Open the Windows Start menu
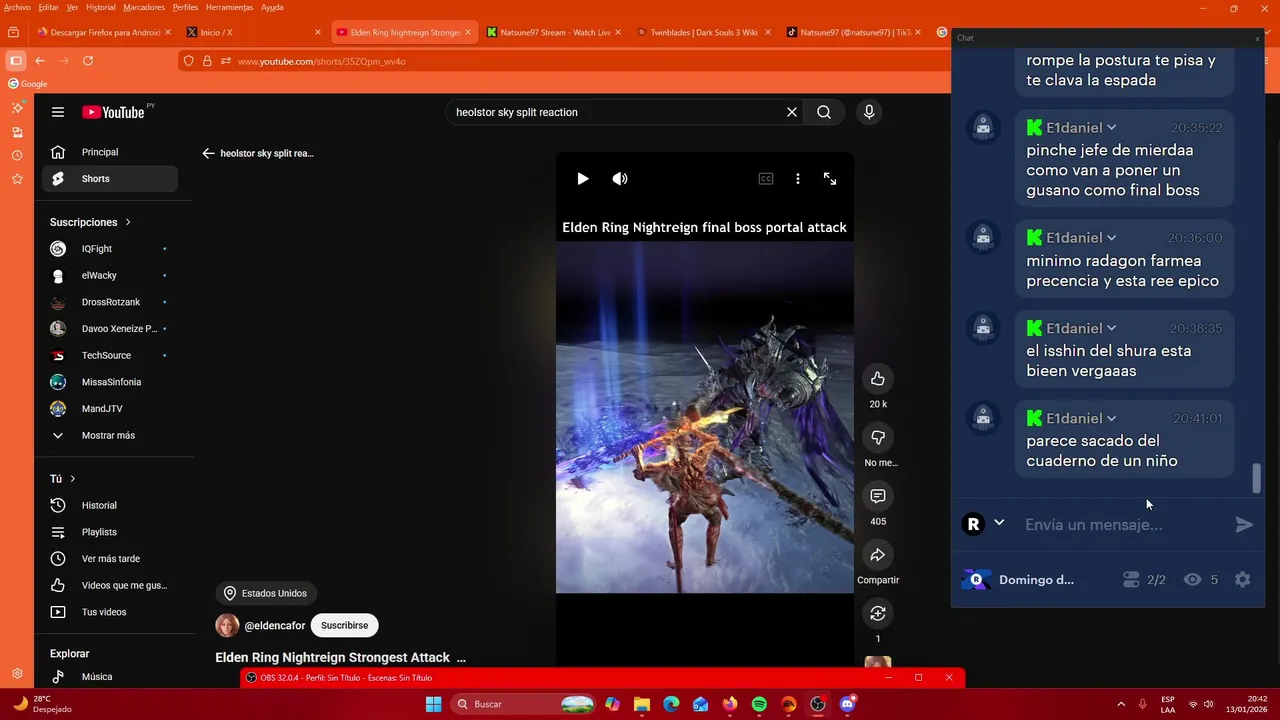This screenshot has width=1280, height=720. click(x=433, y=704)
